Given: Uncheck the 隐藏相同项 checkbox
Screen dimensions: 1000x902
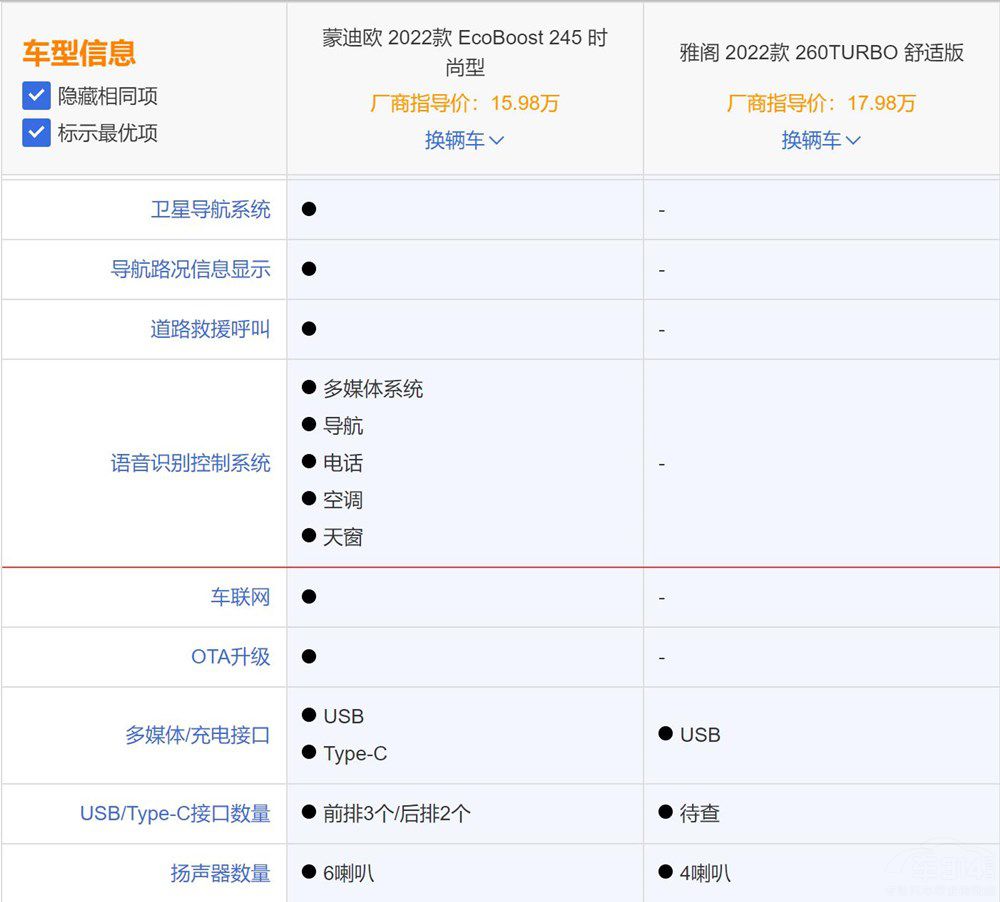Looking at the screenshot, I should (x=37, y=96).
